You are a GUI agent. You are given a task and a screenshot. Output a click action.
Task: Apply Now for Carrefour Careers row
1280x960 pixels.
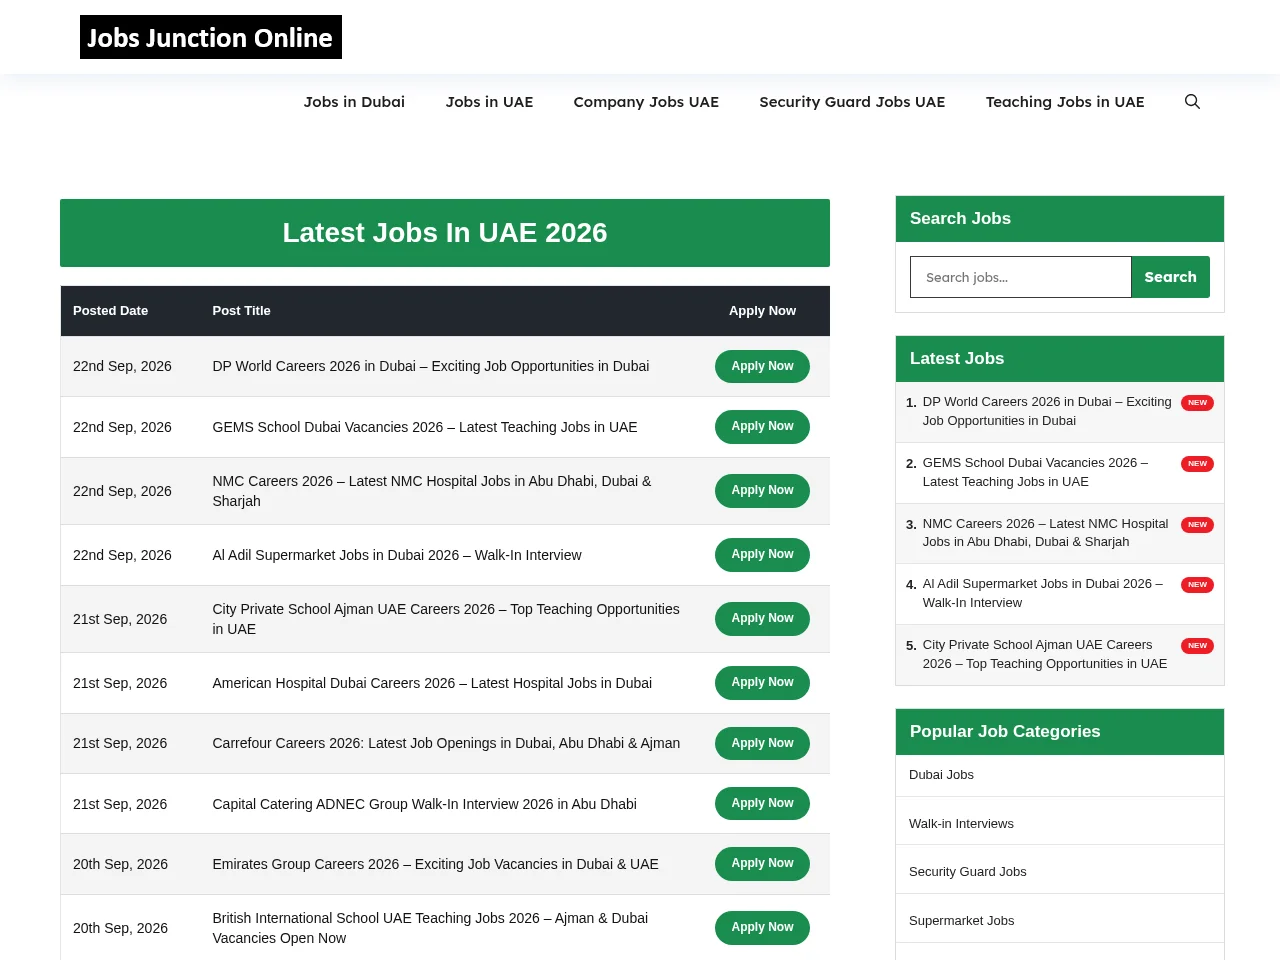point(762,743)
